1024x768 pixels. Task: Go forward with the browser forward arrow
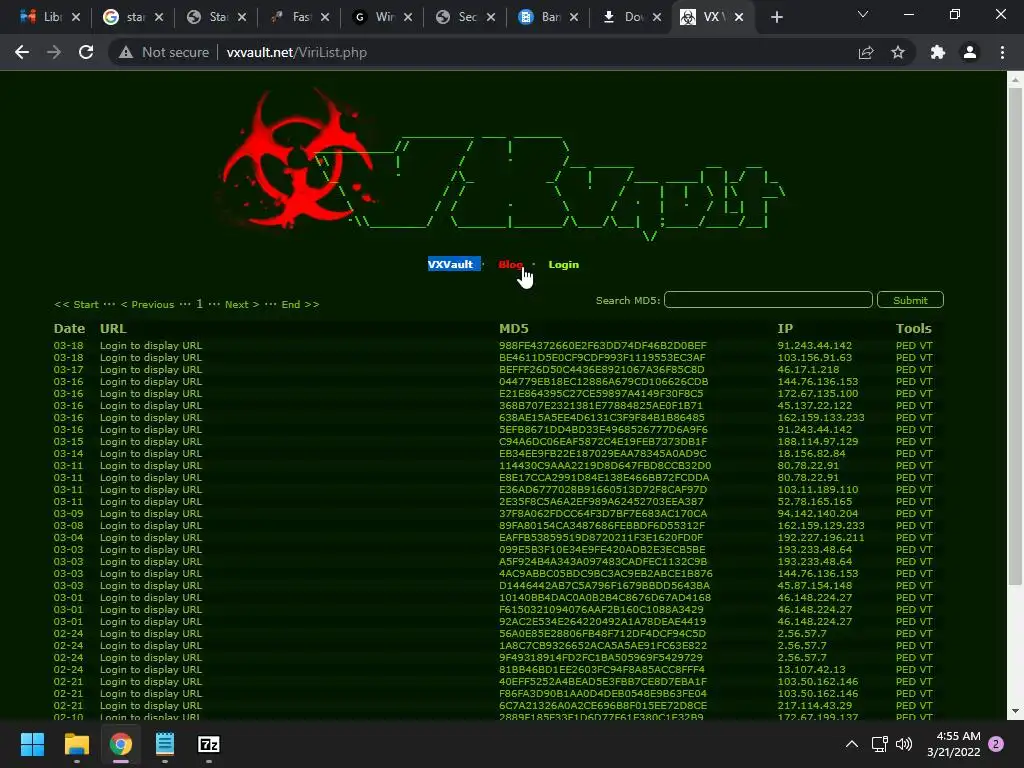(x=54, y=52)
